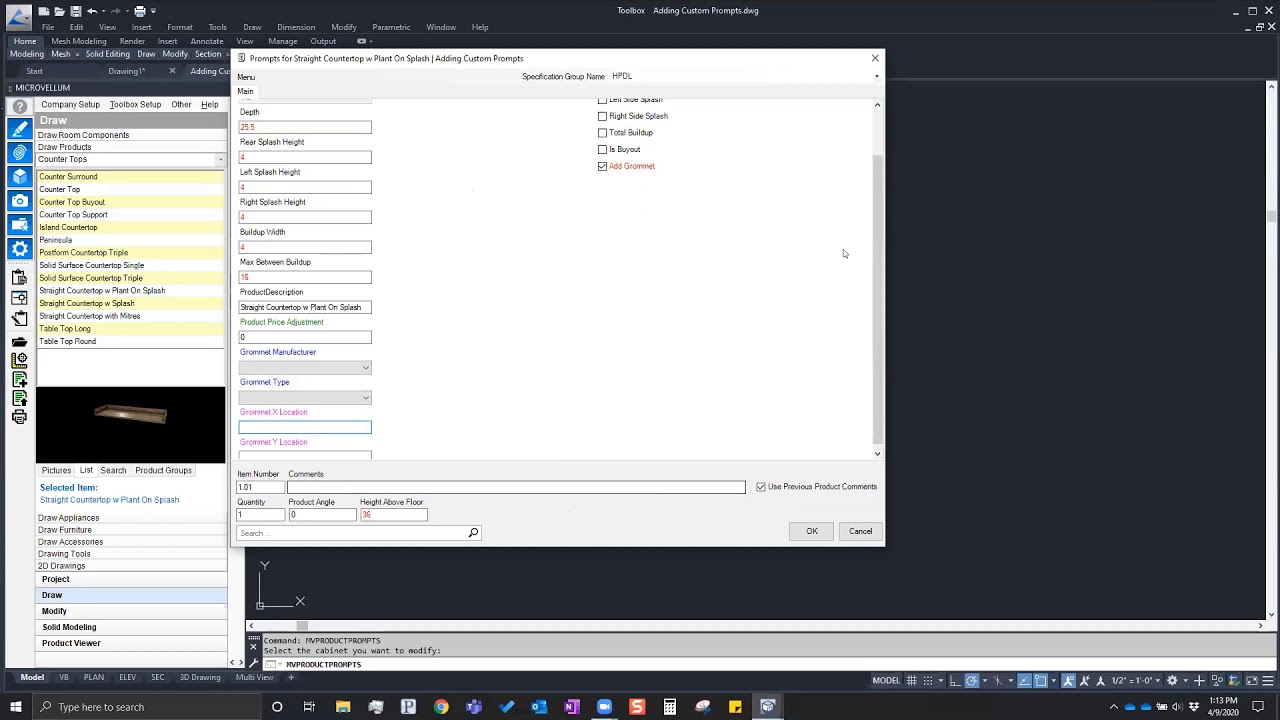Toggle the grid display status bar icon
Viewport: 1280px width, 720px height.
(x=912, y=680)
